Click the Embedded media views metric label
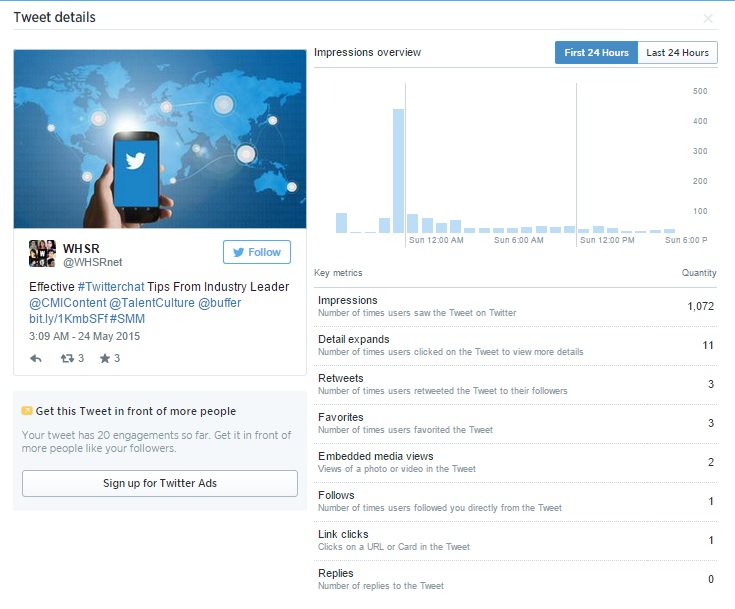Viewport: 735px width, 609px height. click(375, 456)
